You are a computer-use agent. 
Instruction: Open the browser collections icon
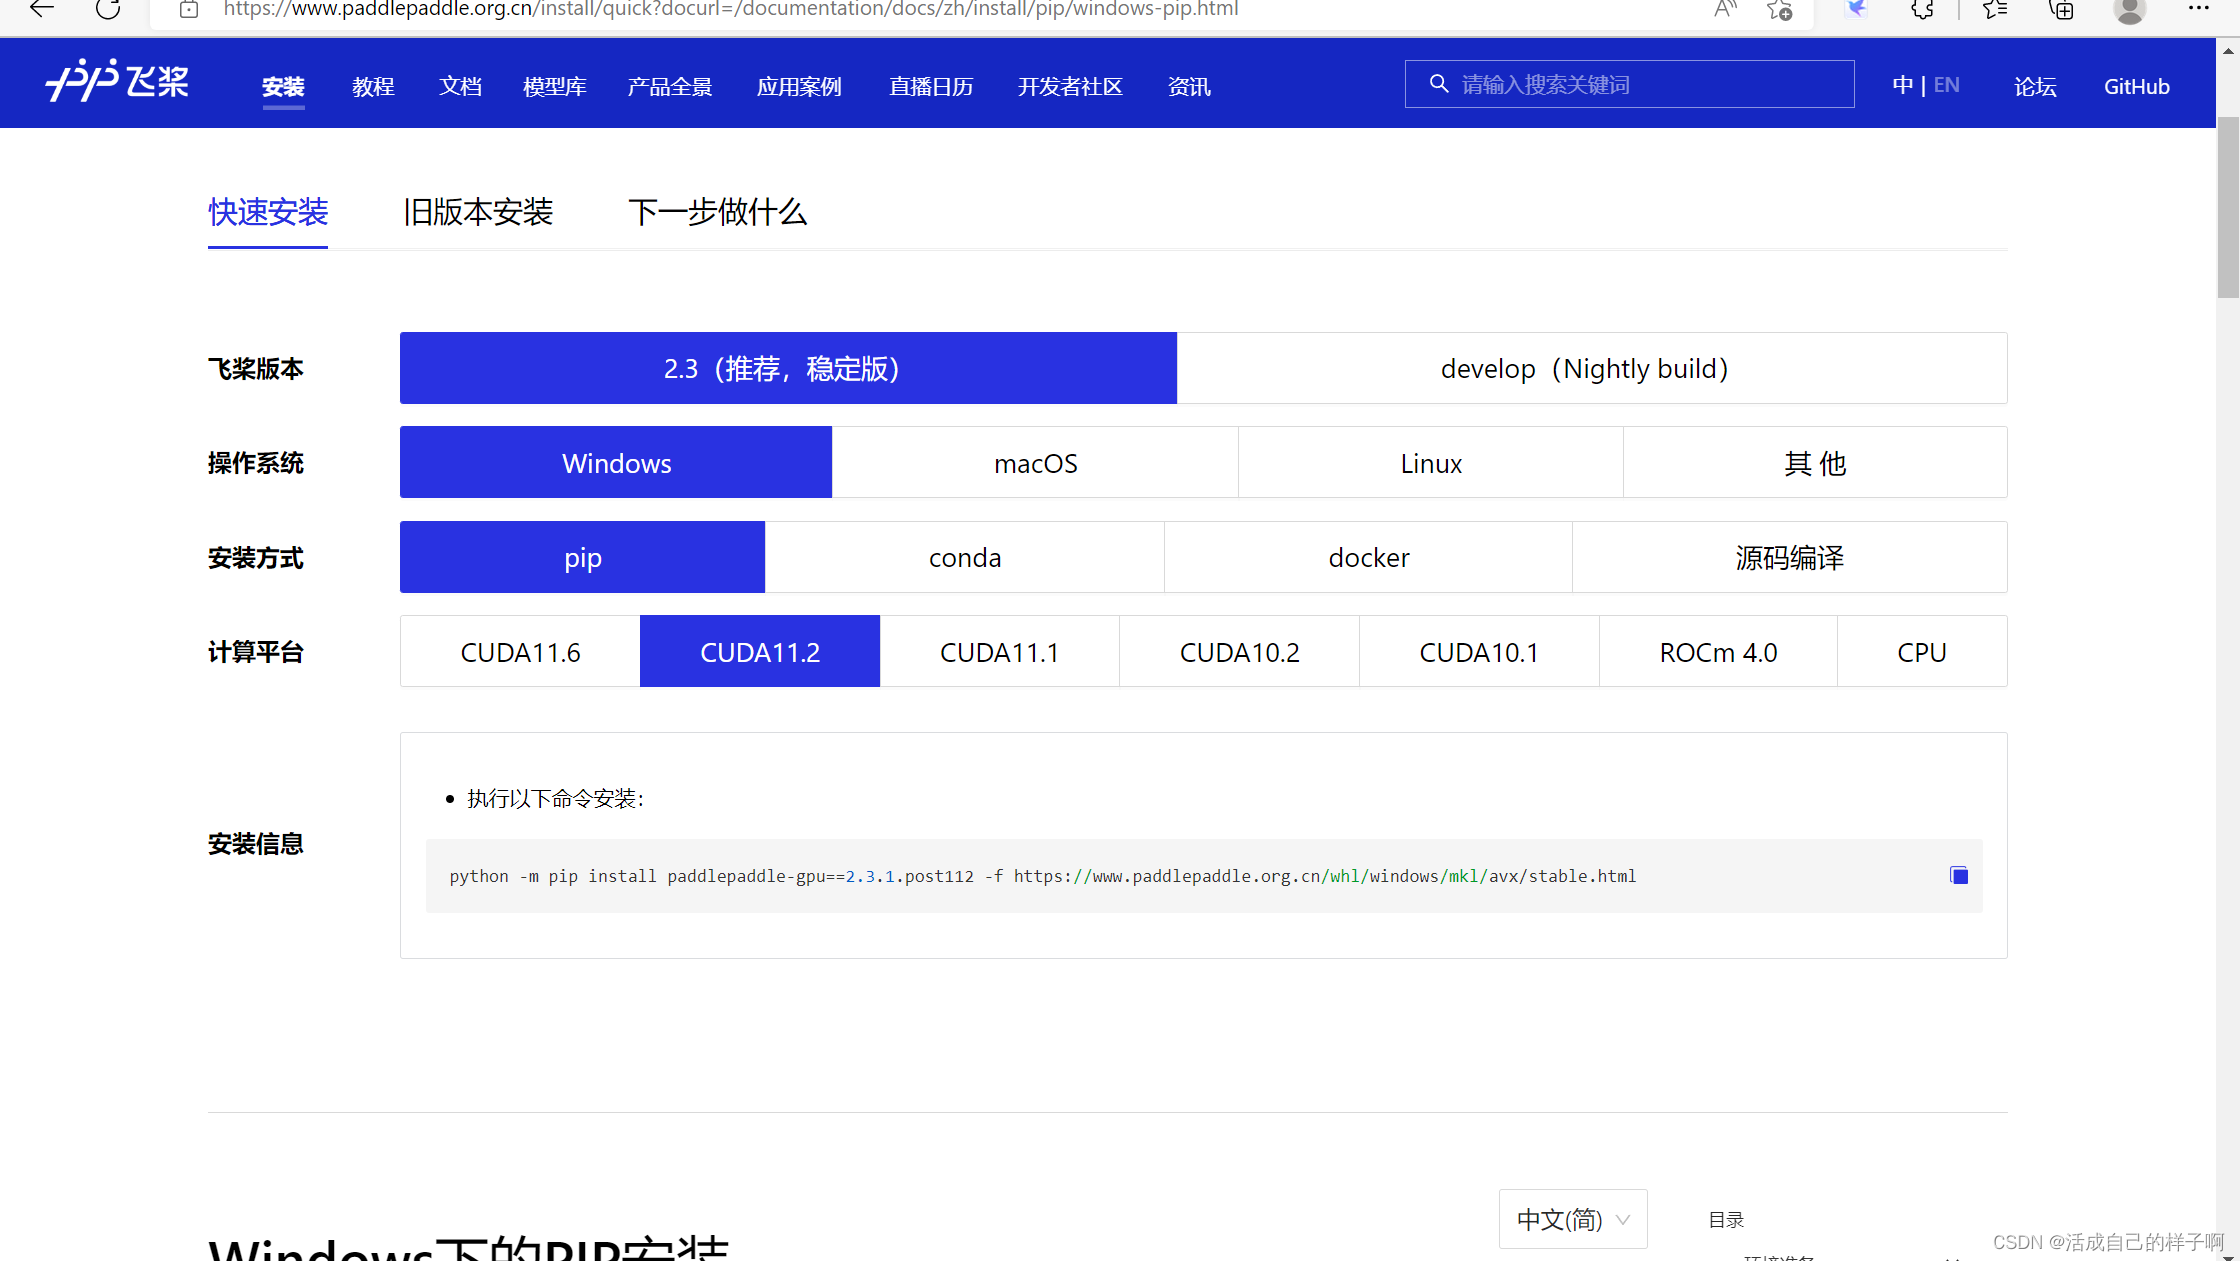pos(2061,10)
